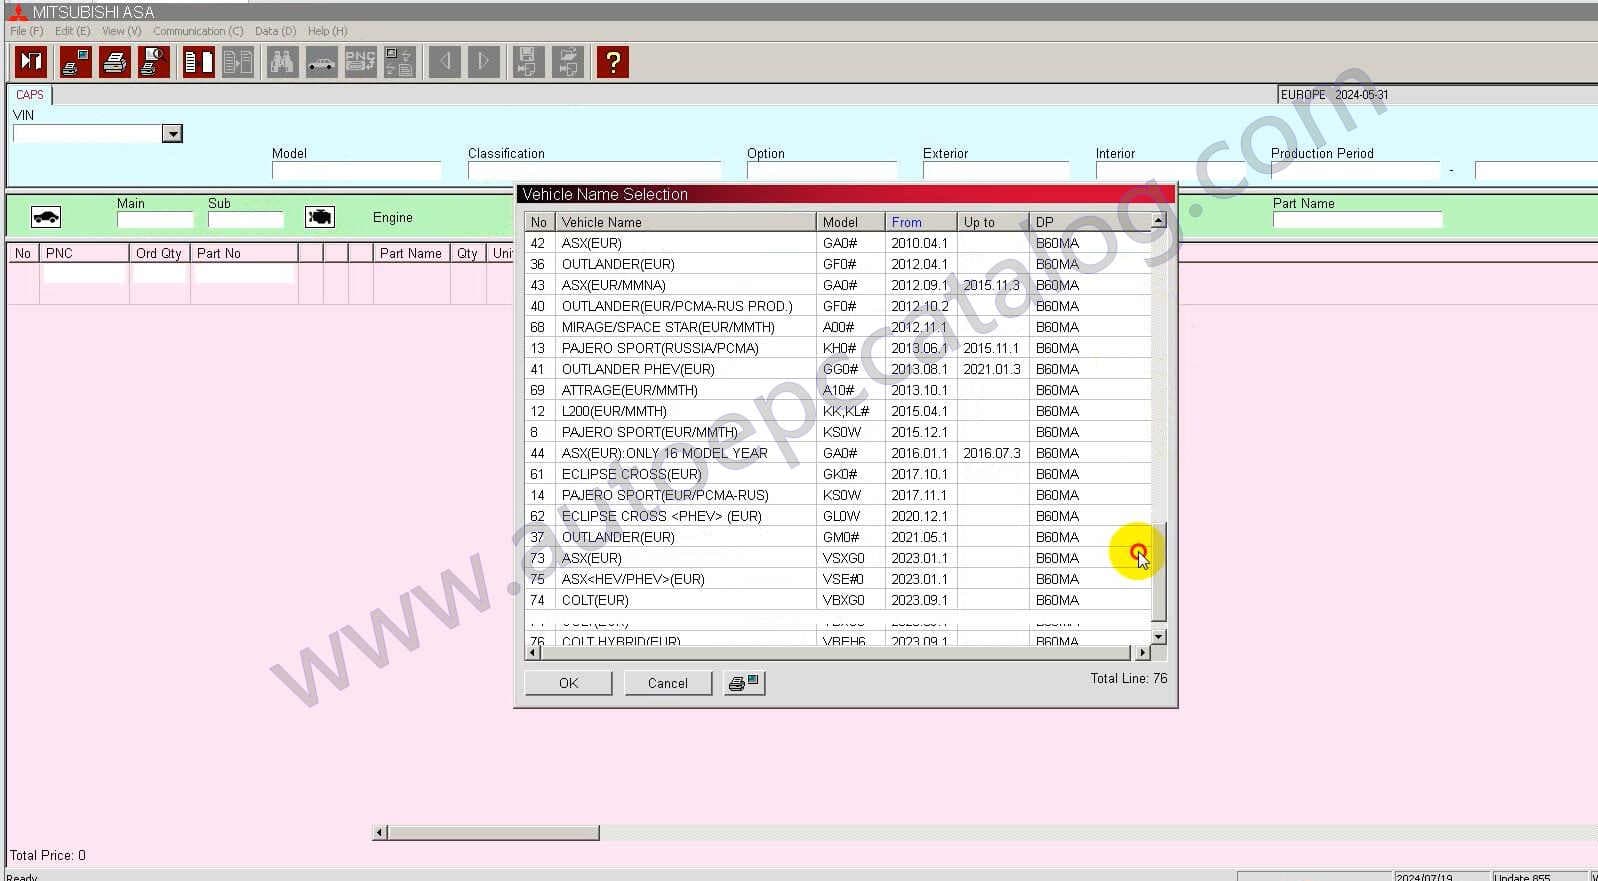Viewport: 1598px width, 881px height.
Task: Click the greyed list settings toolbar icon
Action: pos(399,63)
